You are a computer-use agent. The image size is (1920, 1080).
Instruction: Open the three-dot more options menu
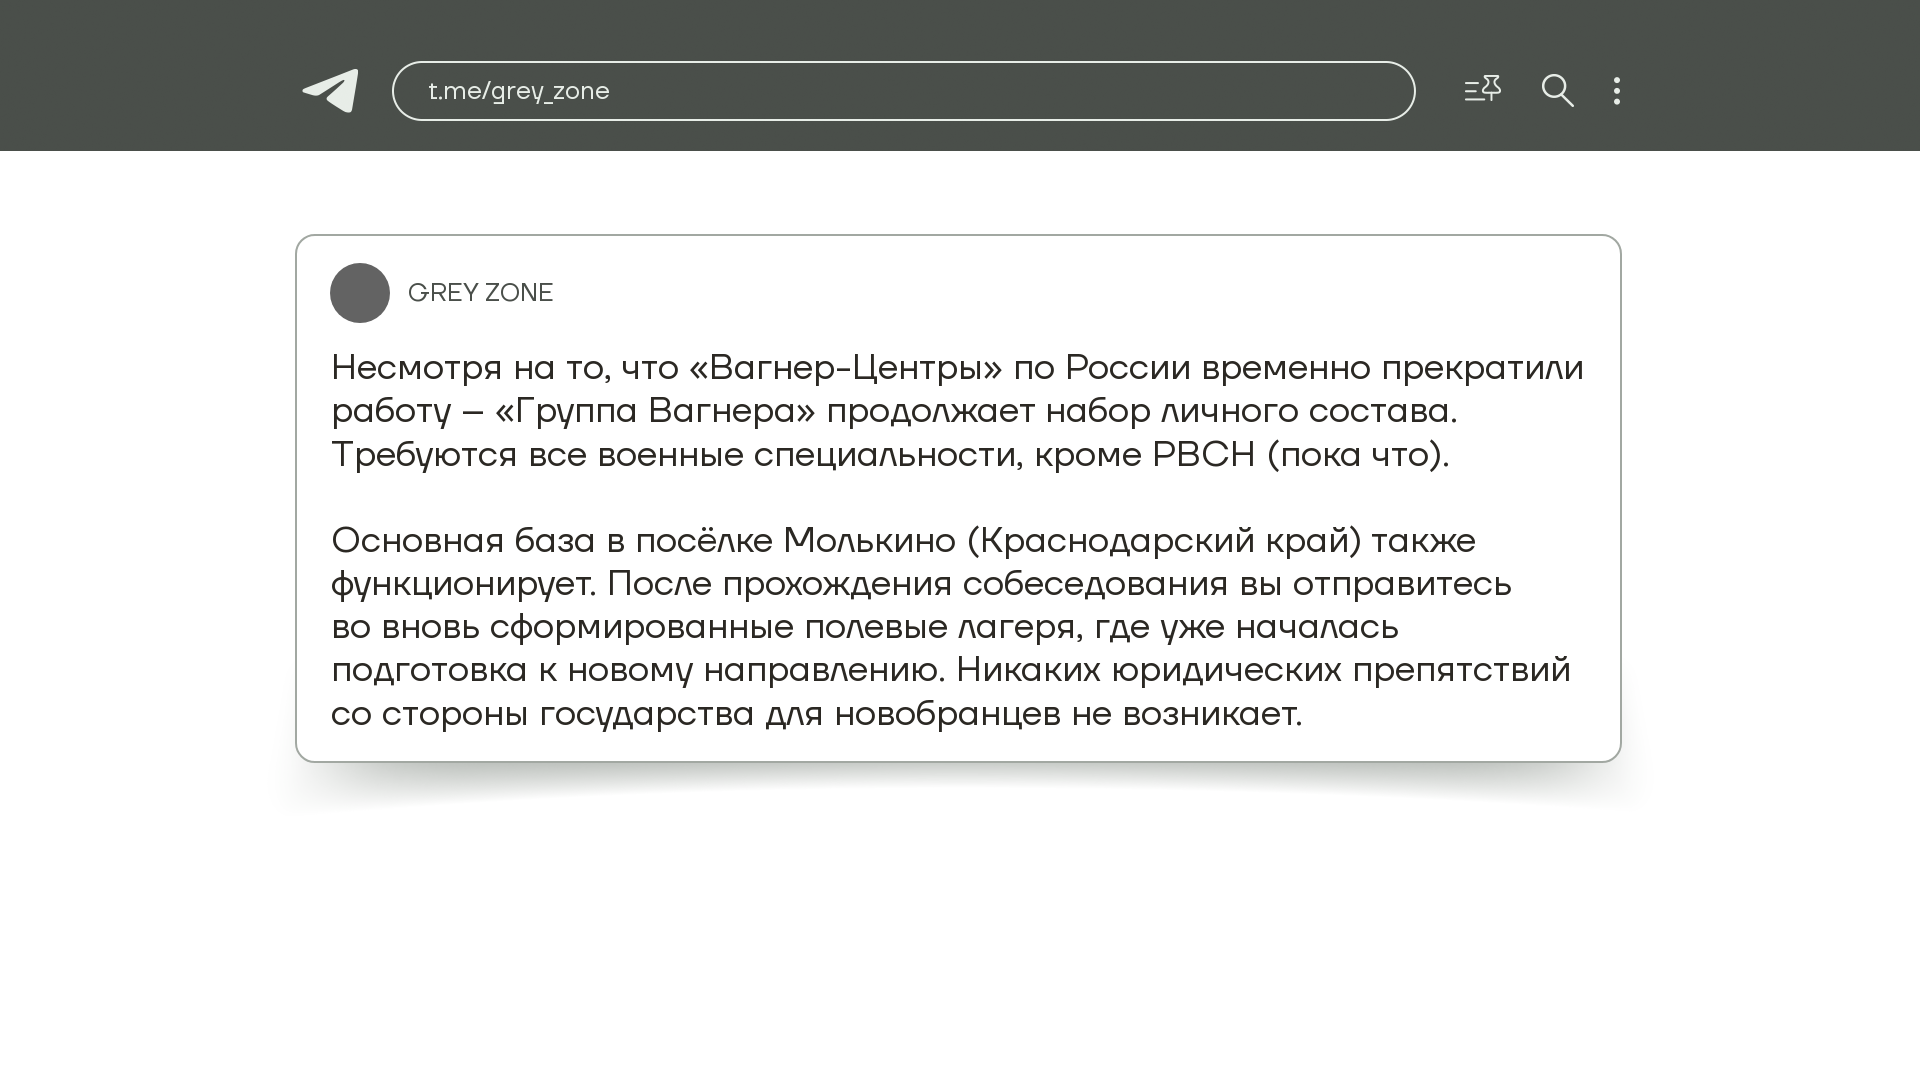(1617, 91)
